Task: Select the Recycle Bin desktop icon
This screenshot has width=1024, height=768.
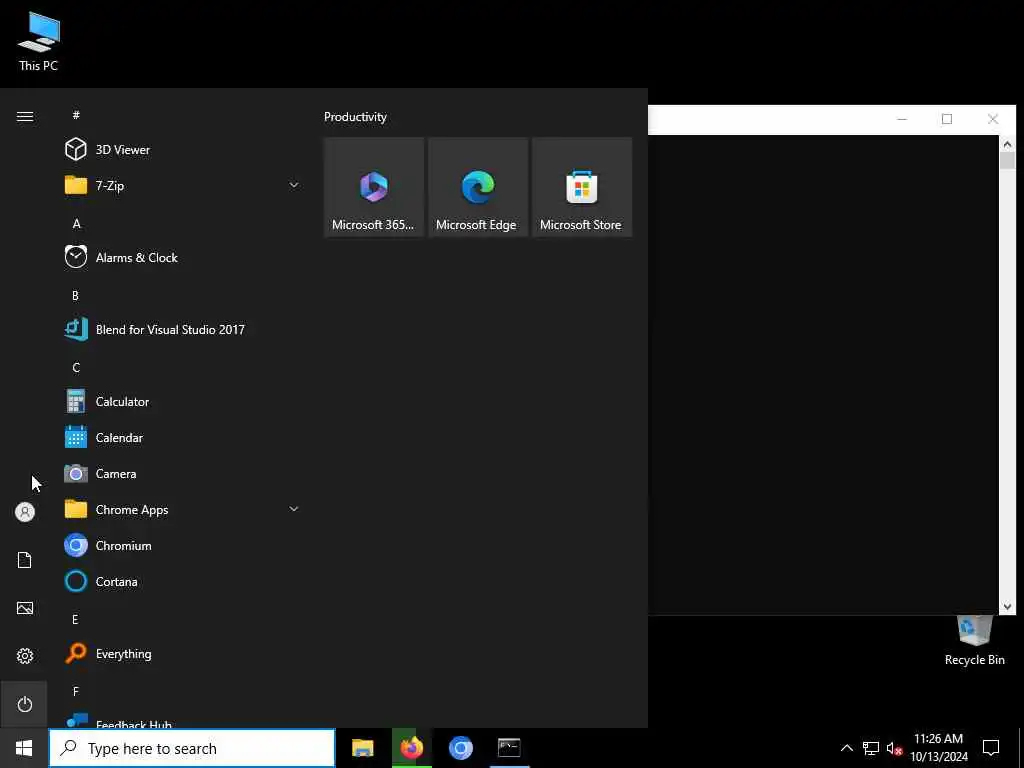Action: pos(974,642)
